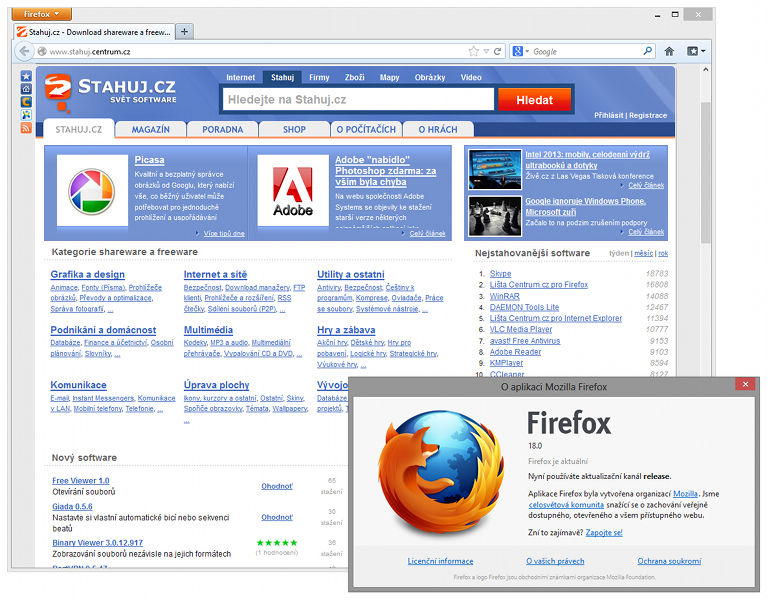Switch to the SHOP tab
This screenshot has width=767, height=600.
click(x=294, y=130)
